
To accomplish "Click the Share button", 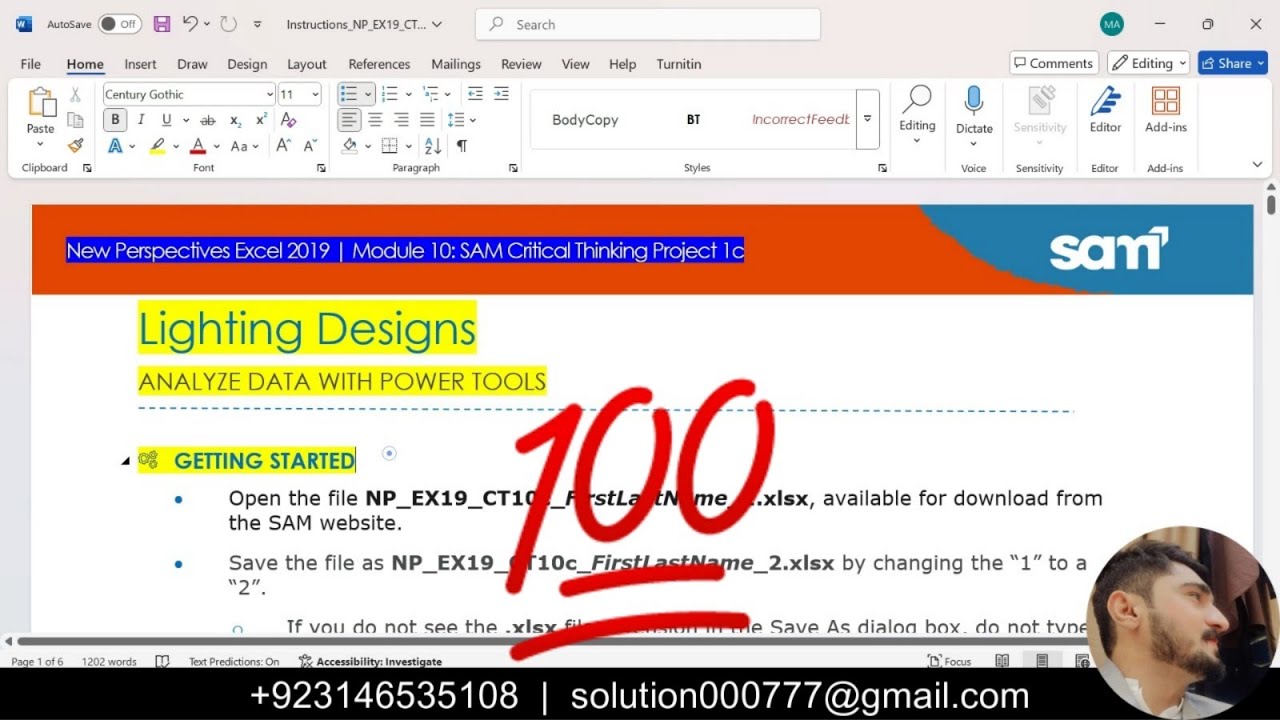I will click(x=1233, y=63).
